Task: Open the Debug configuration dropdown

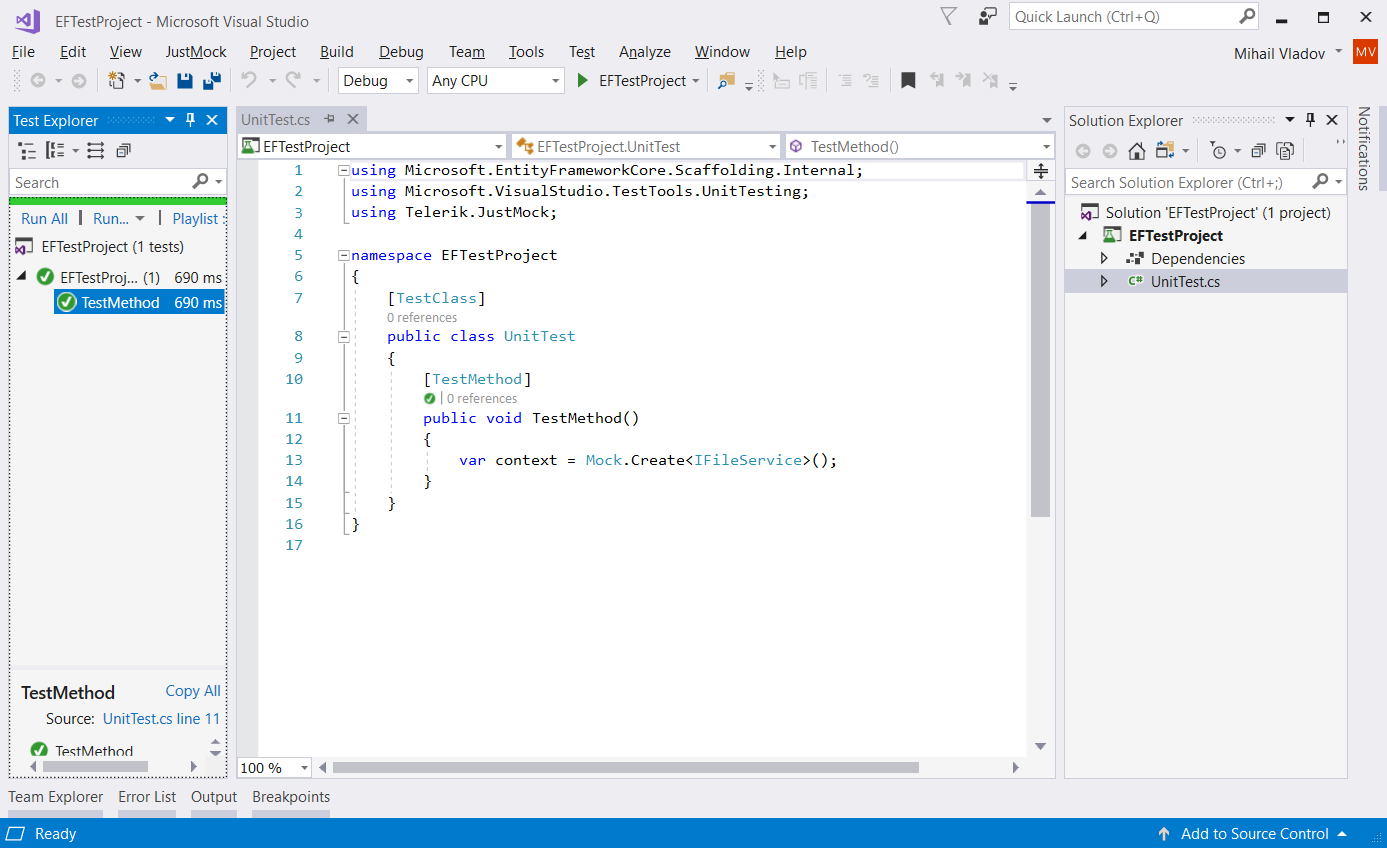Action: (378, 81)
